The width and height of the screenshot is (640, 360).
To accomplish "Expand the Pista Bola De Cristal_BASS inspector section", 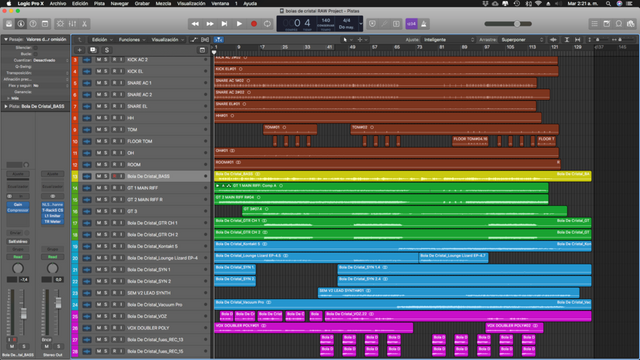I will (6, 106).
